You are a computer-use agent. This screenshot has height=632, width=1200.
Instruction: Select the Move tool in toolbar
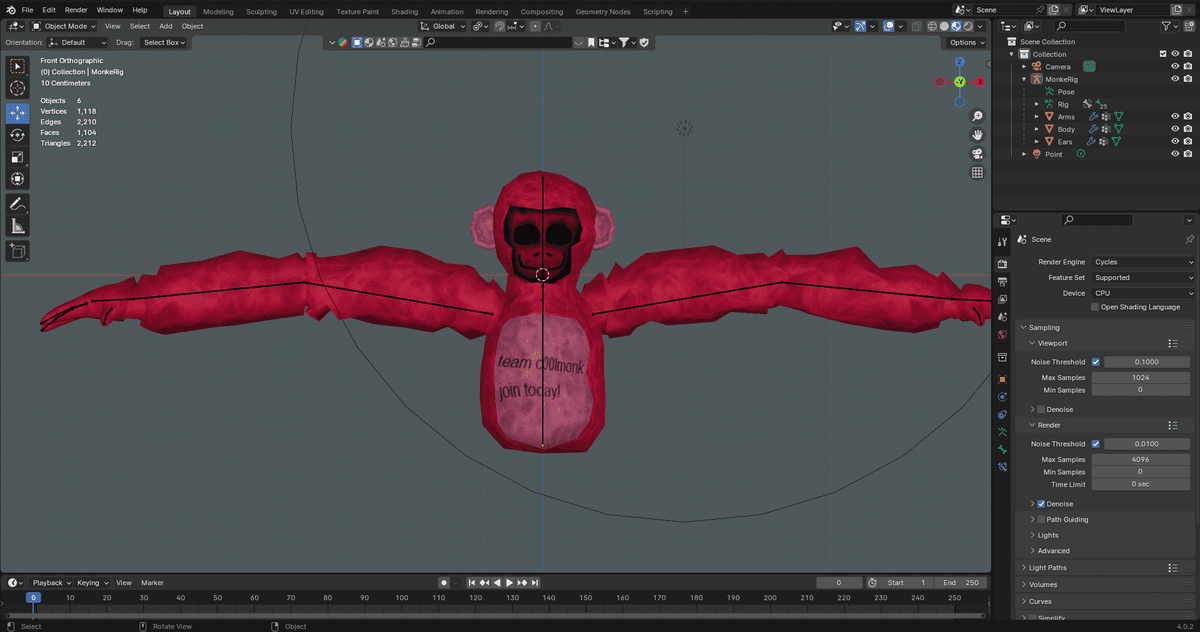(x=17, y=113)
